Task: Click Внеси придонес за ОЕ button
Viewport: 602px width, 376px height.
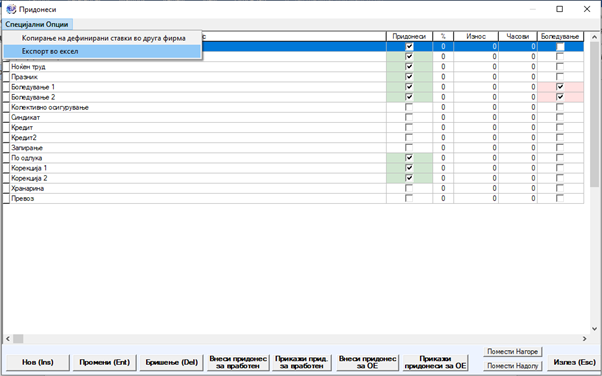Action: coord(367,362)
